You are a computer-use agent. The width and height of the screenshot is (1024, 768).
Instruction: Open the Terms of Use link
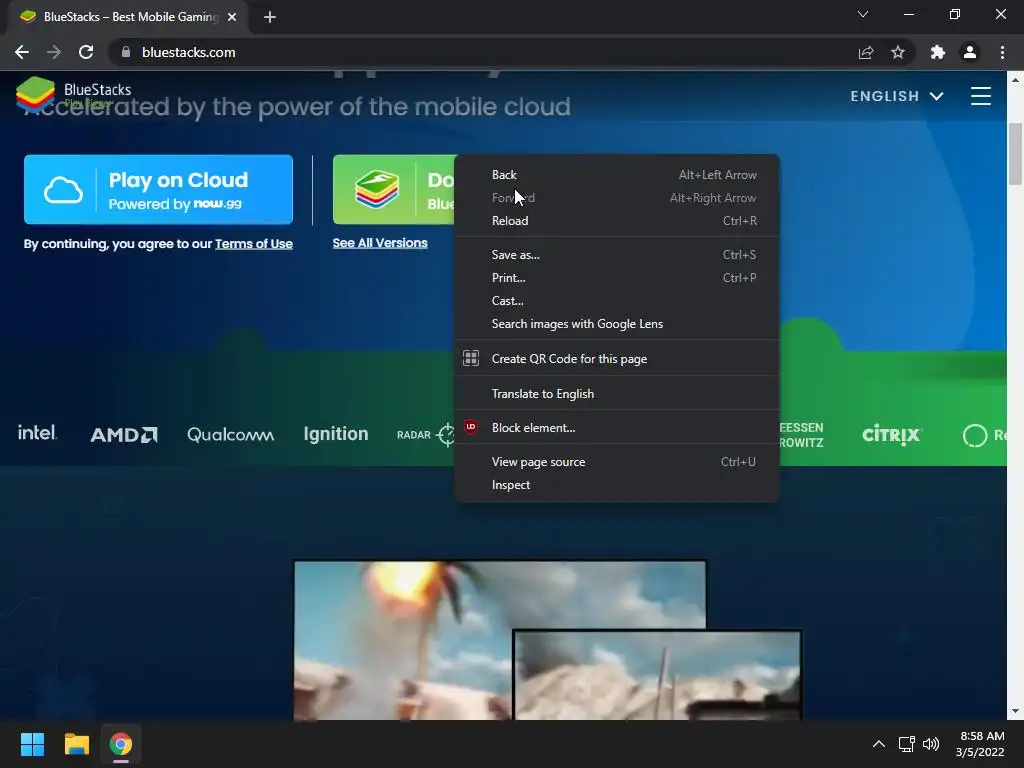[254, 244]
